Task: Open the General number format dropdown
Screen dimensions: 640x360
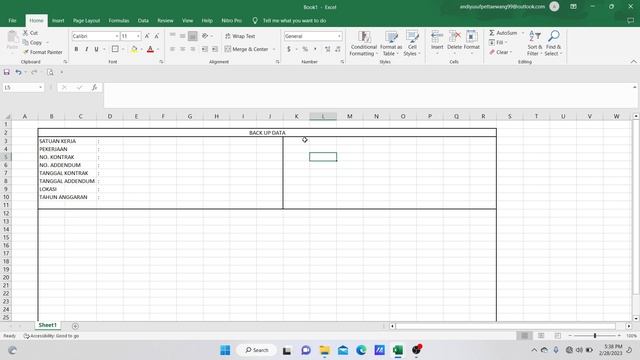Action: coord(339,36)
